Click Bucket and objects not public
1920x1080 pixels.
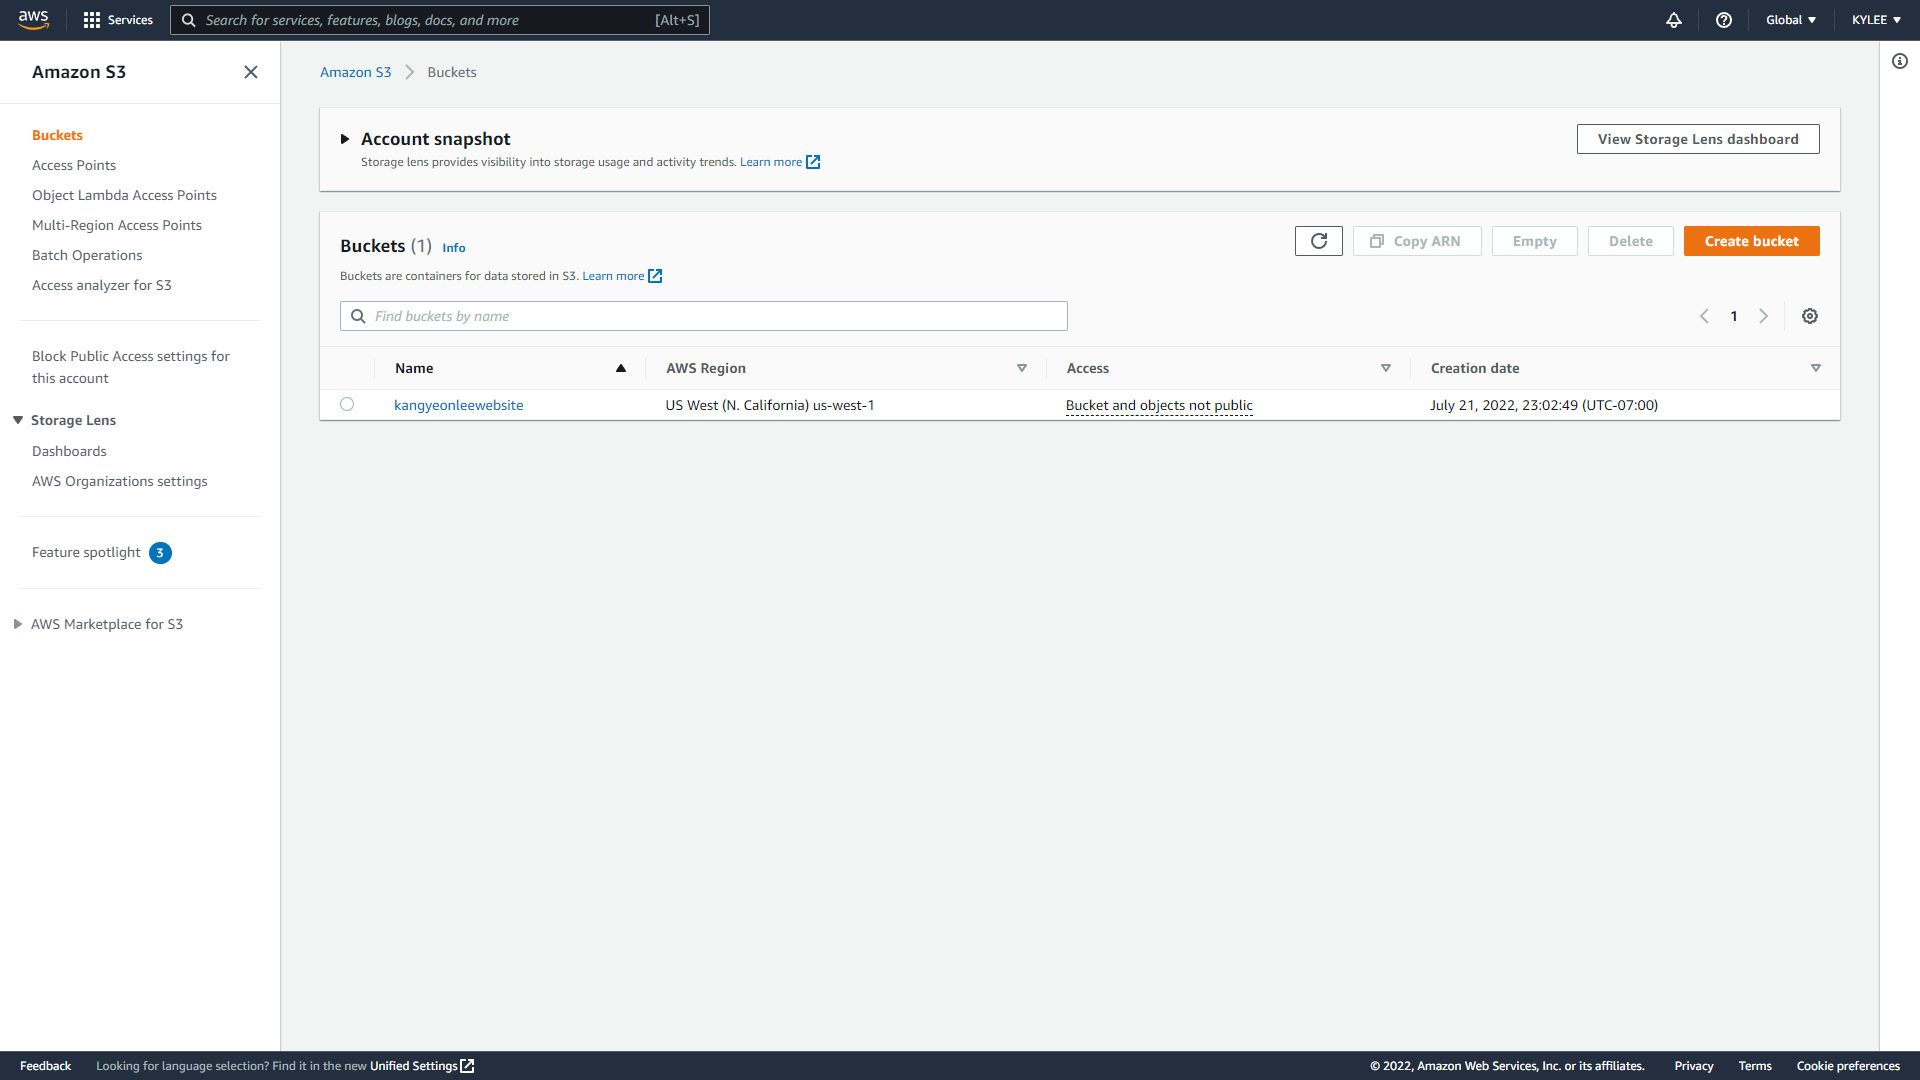(x=1159, y=405)
